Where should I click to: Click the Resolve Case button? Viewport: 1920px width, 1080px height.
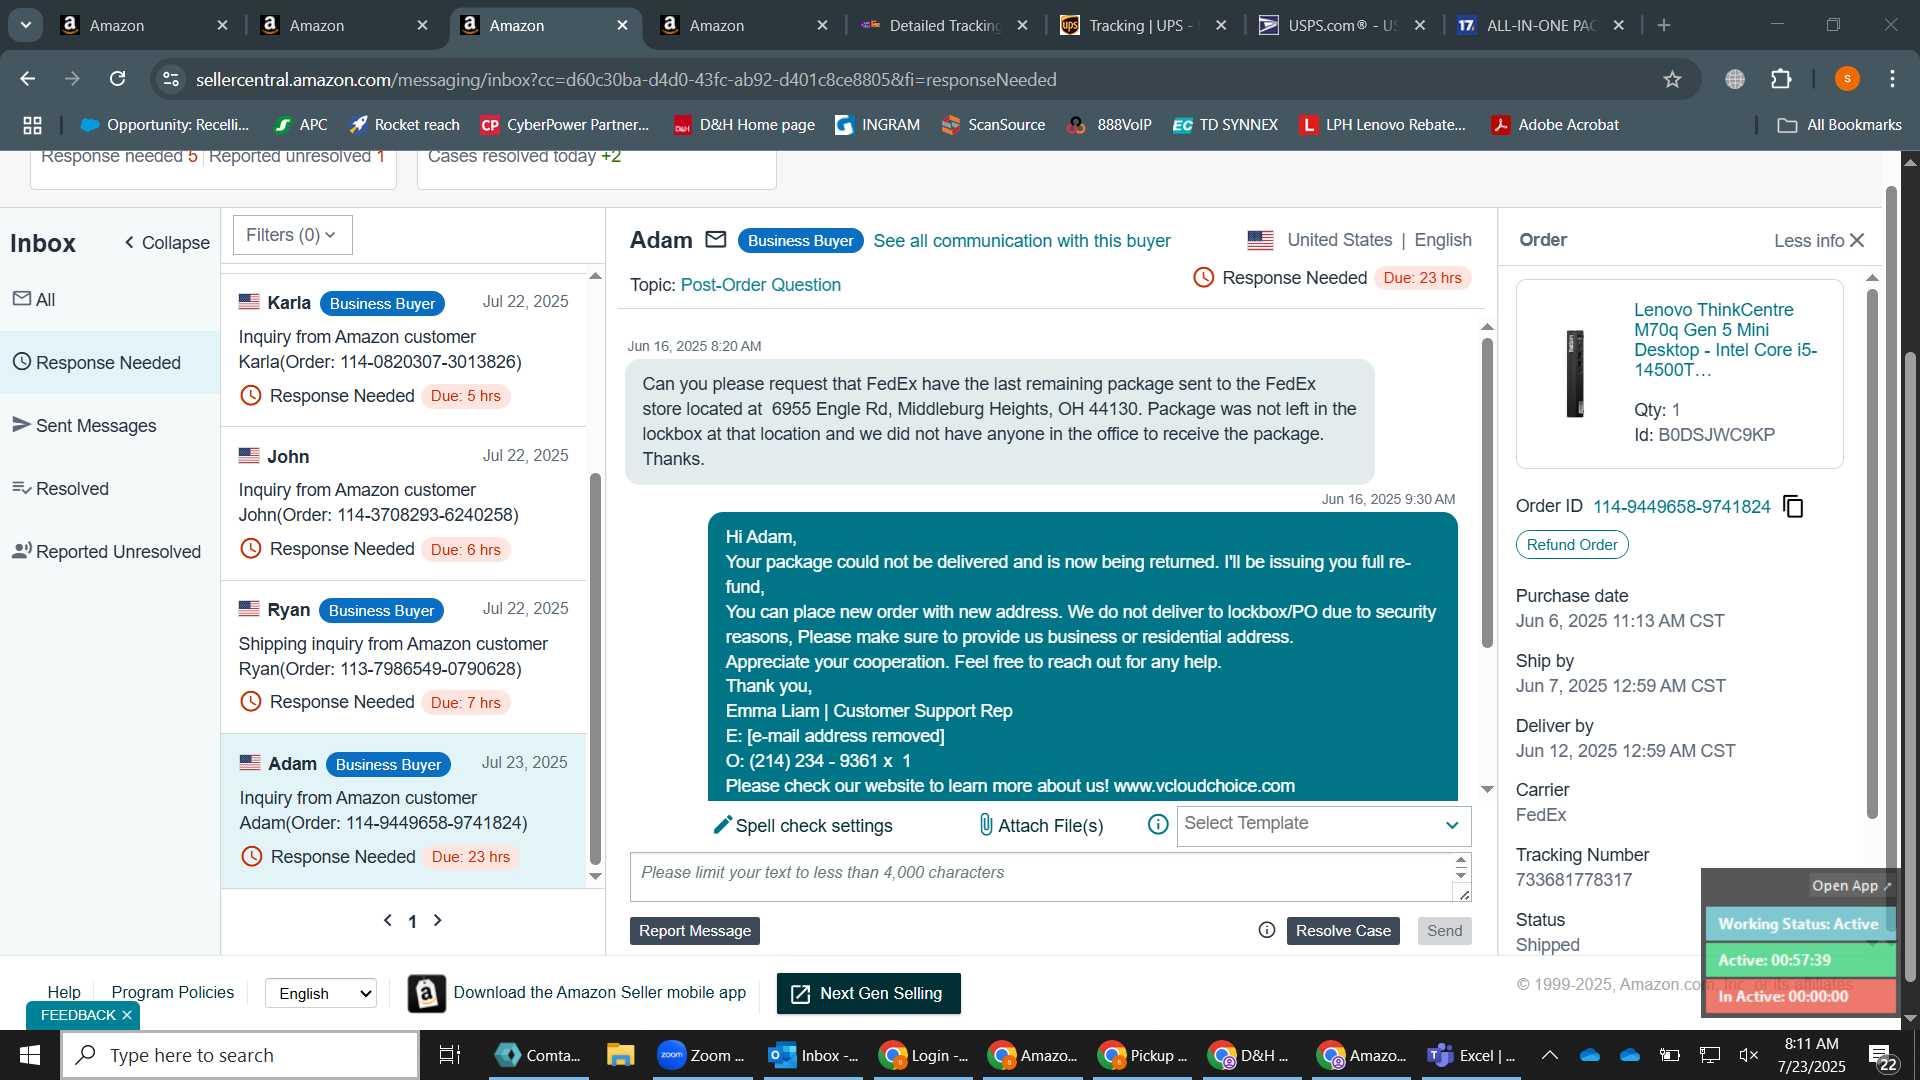(1343, 931)
